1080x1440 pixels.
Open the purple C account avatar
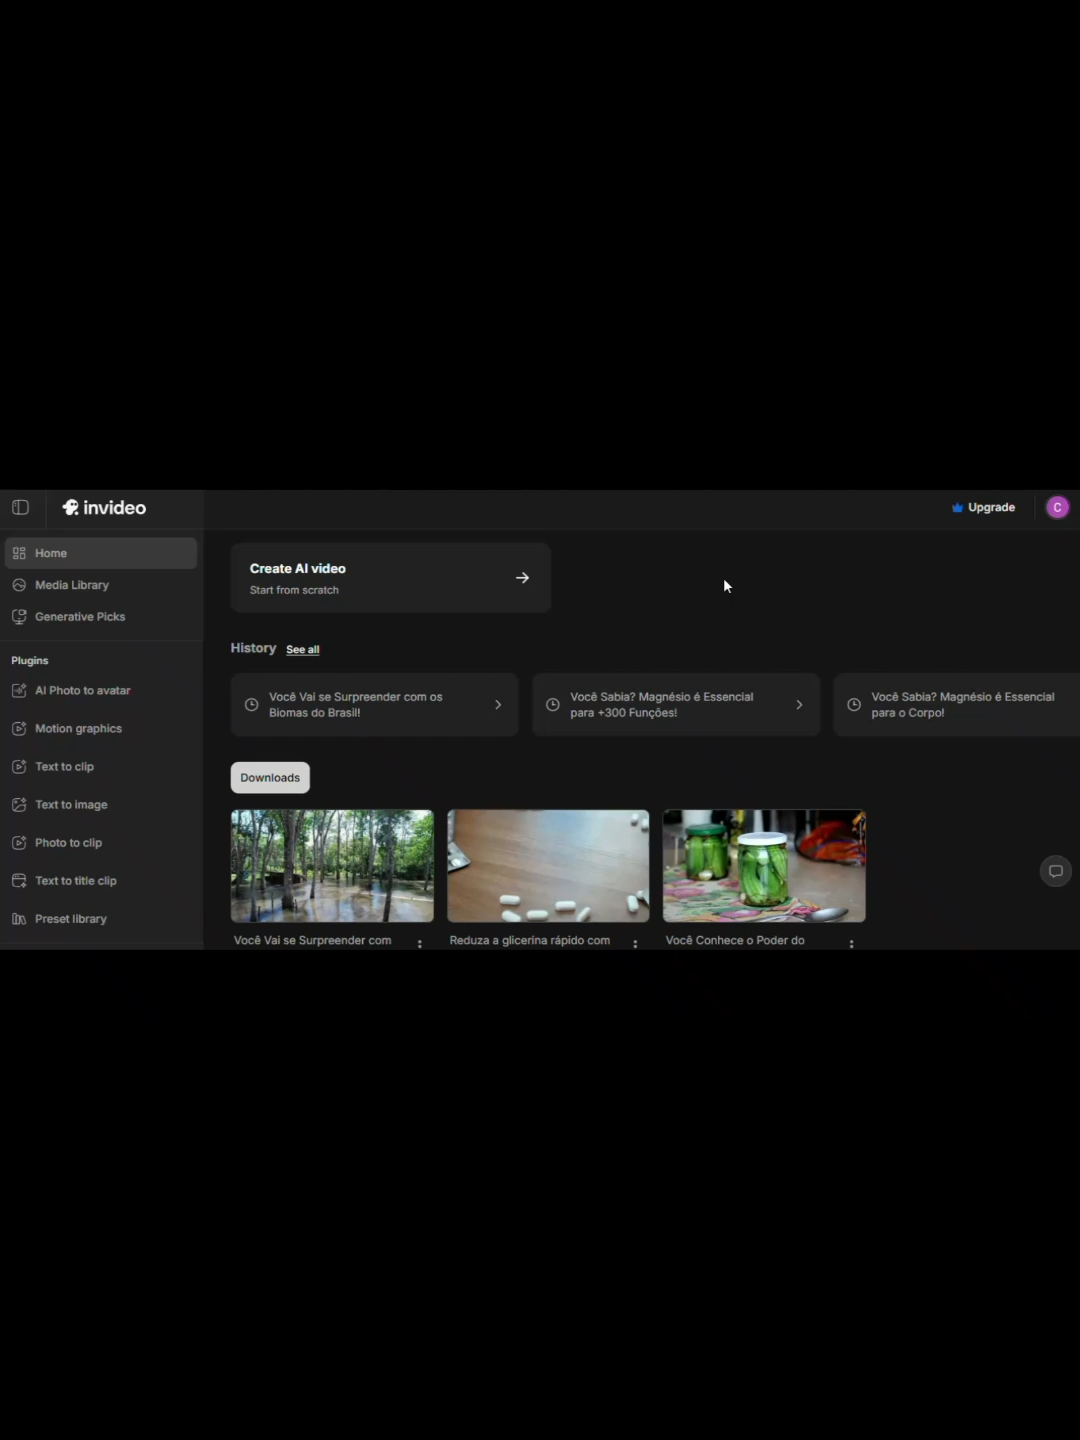(1057, 508)
